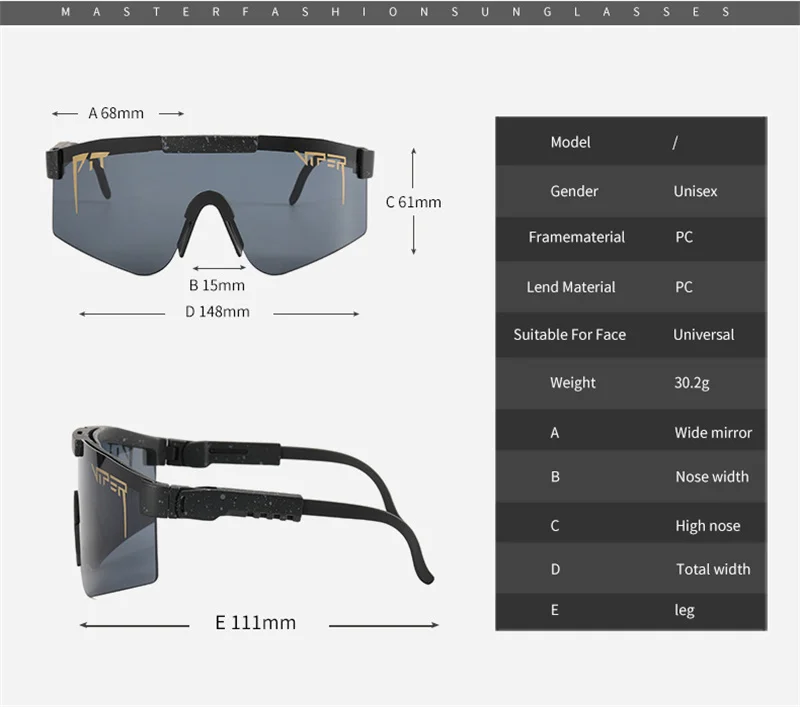Click the '30.2g' value cell
The height and width of the screenshot is (707, 800).
692,383
